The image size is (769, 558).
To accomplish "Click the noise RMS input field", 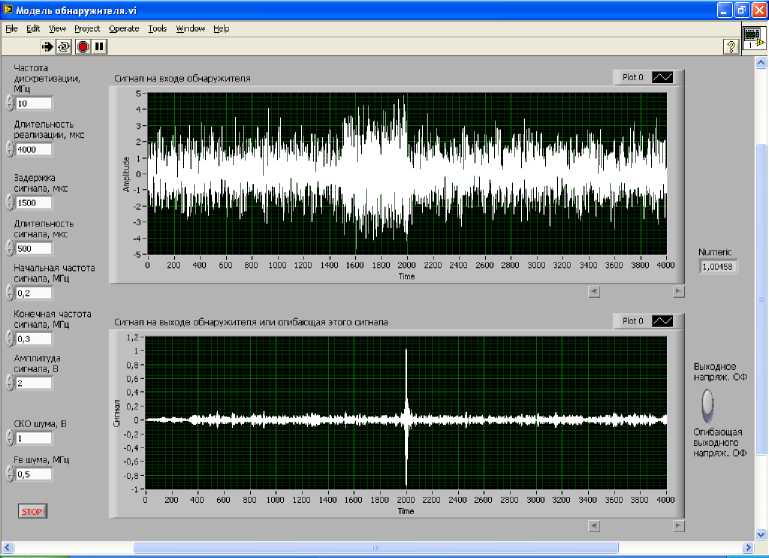I will coord(33,438).
